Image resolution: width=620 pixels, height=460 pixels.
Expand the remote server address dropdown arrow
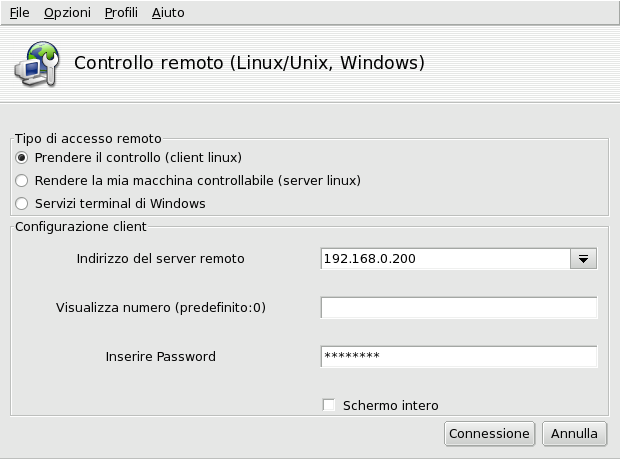(x=583, y=259)
